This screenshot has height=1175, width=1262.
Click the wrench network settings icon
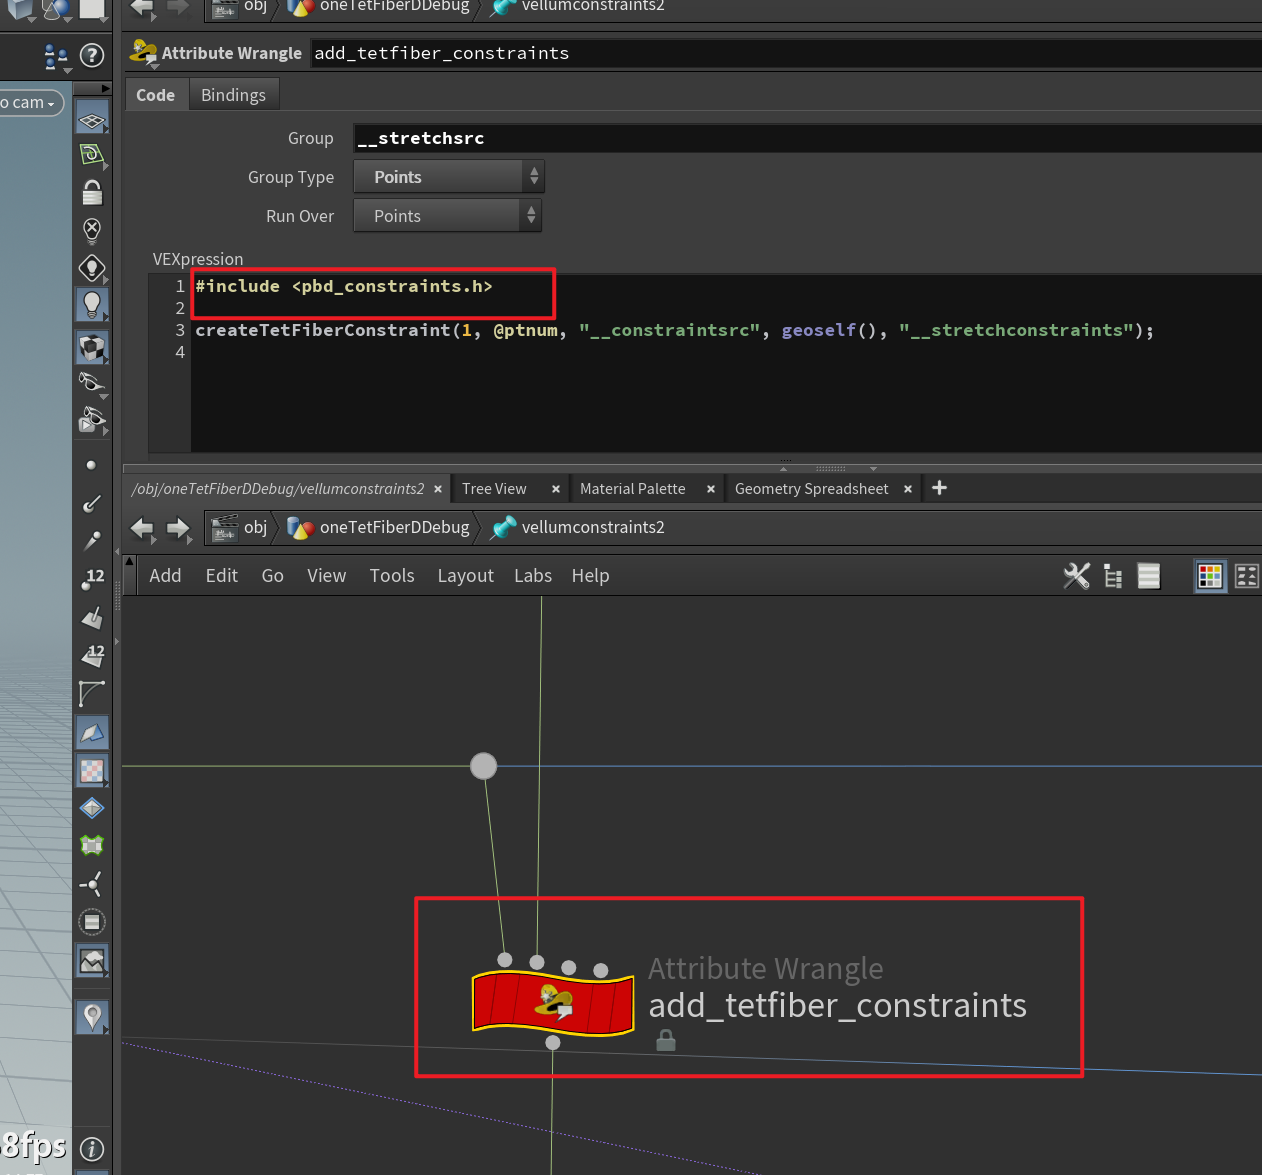[x=1076, y=576]
